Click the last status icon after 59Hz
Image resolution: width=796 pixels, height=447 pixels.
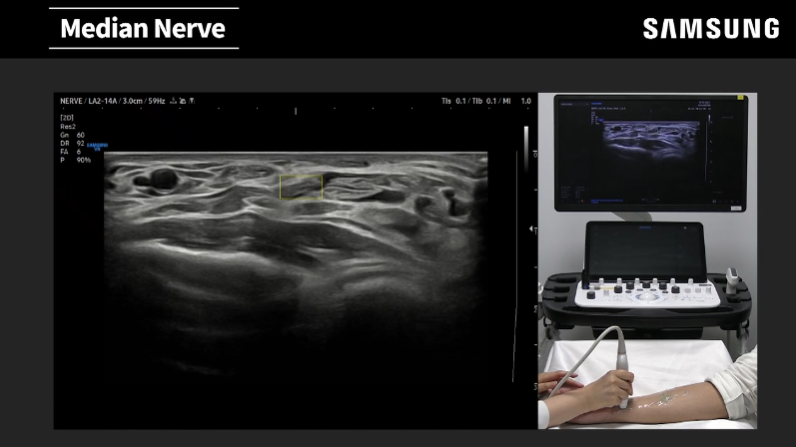pyautogui.click(x=191, y=101)
